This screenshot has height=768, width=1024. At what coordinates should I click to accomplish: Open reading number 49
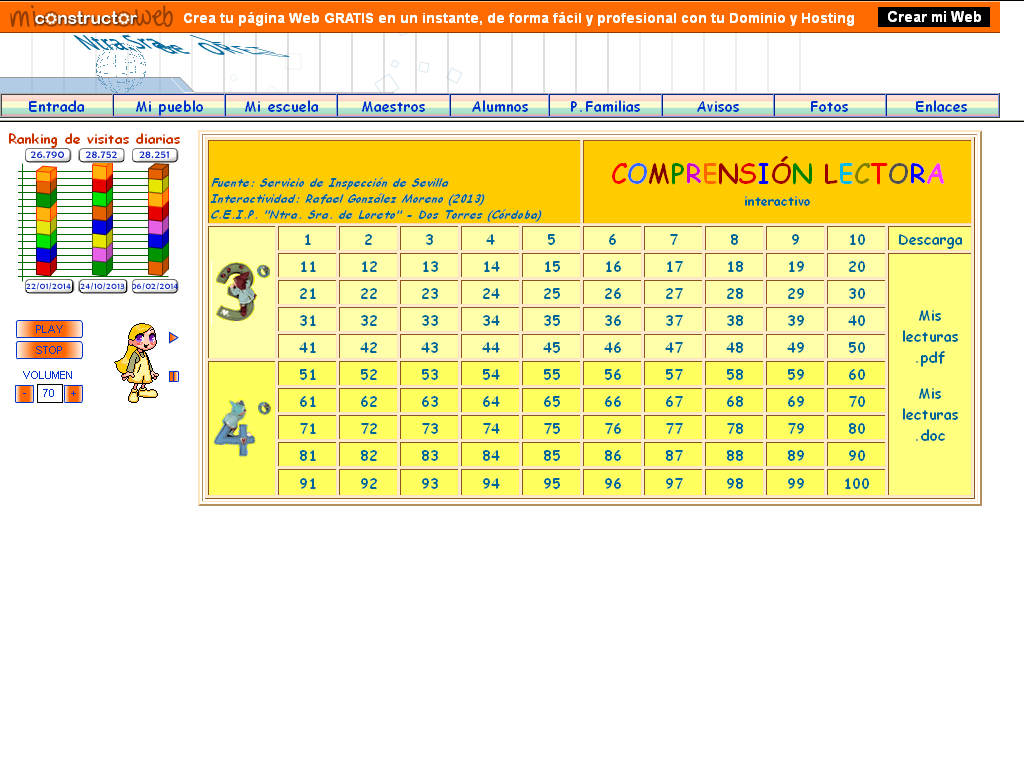click(x=795, y=347)
